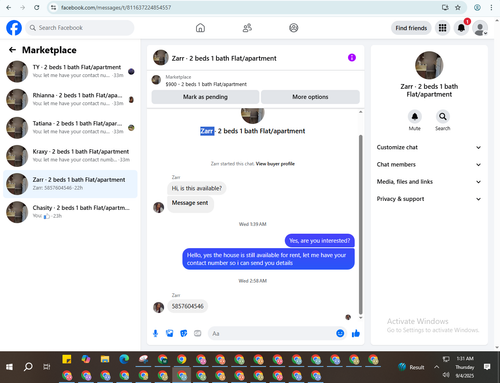
Task: Click the browser address bar URL
Action: (x=116, y=7)
